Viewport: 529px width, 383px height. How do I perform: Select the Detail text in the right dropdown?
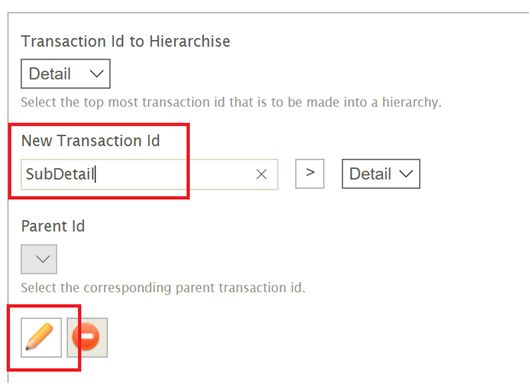point(370,174)
